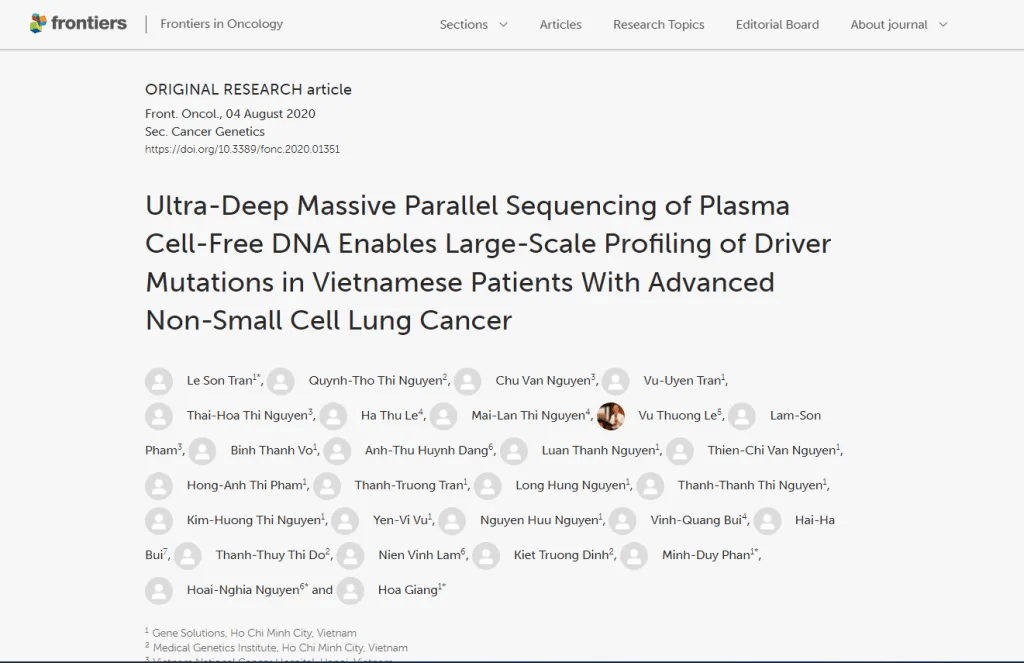The width and height of the screenshot is (1024, 663).
Task: Open author profile Thanh-Truong Tran
Action: [409, 486]
